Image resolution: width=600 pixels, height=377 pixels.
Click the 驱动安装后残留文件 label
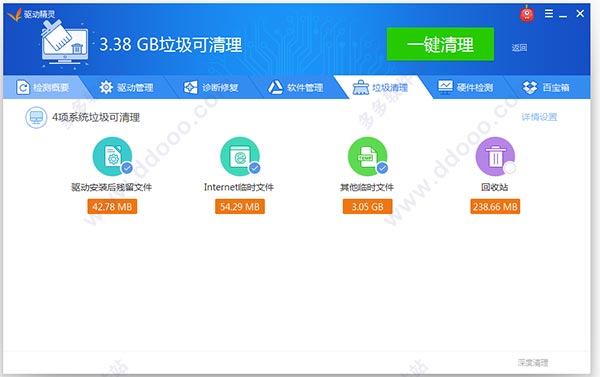[112, 187]
